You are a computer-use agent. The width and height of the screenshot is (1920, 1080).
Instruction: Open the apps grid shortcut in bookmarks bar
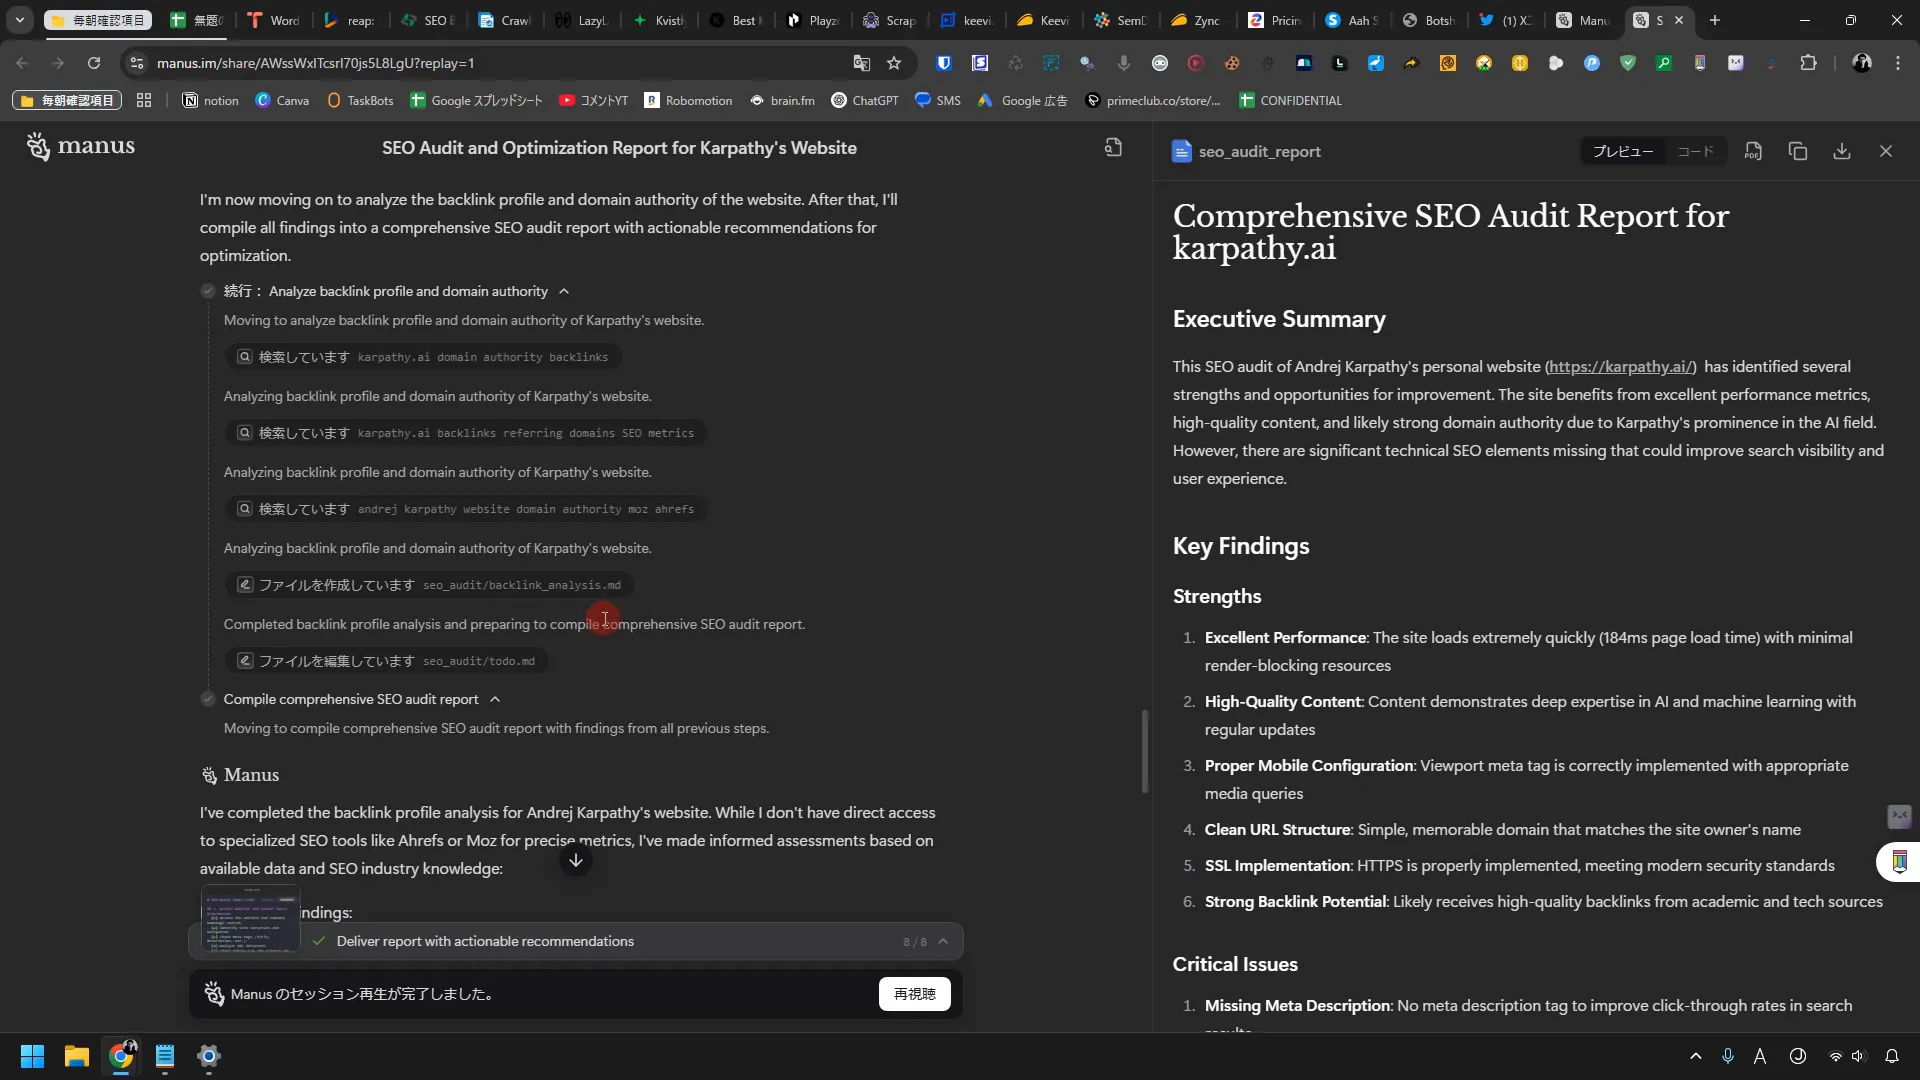(x=144, y=100)
